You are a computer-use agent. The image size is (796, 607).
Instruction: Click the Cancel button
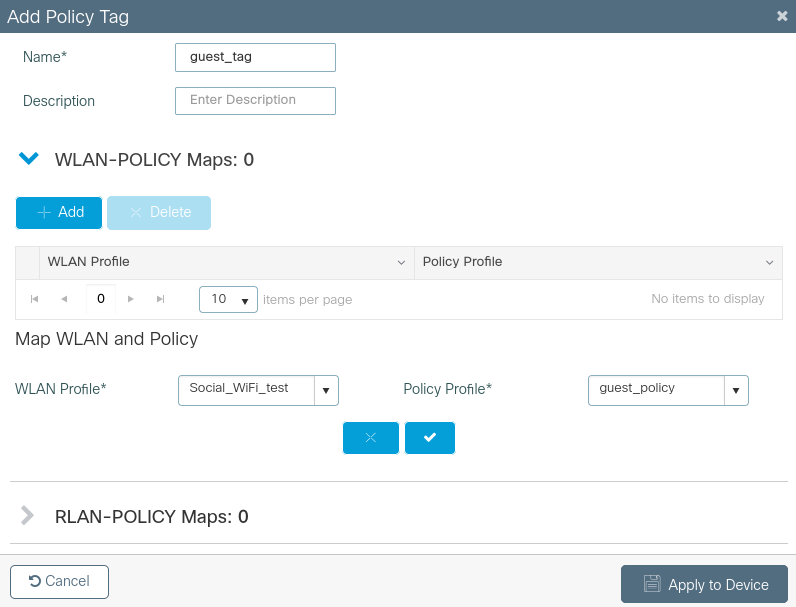click(59, 582)
